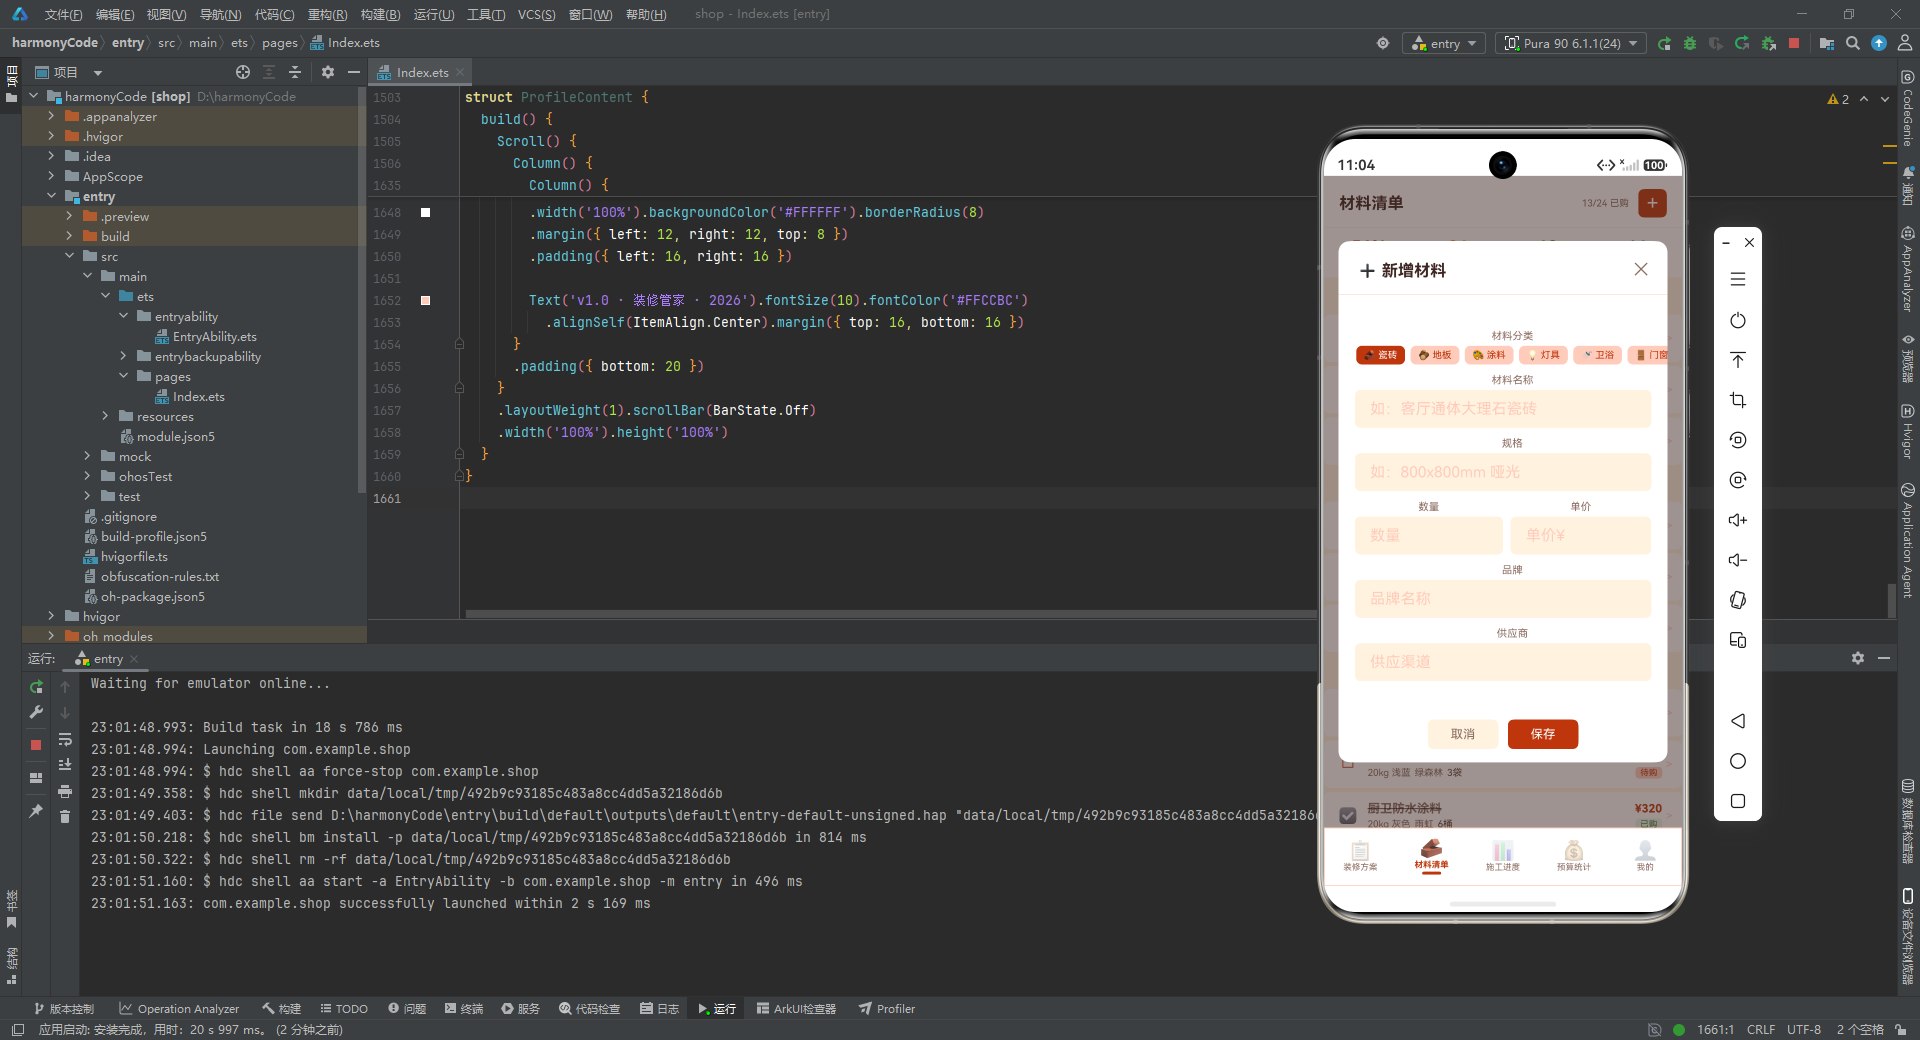This screenshot has width=1920, height=1040.
Task: Select the 卫浴 category chip
Action: tap(1598, 355)
